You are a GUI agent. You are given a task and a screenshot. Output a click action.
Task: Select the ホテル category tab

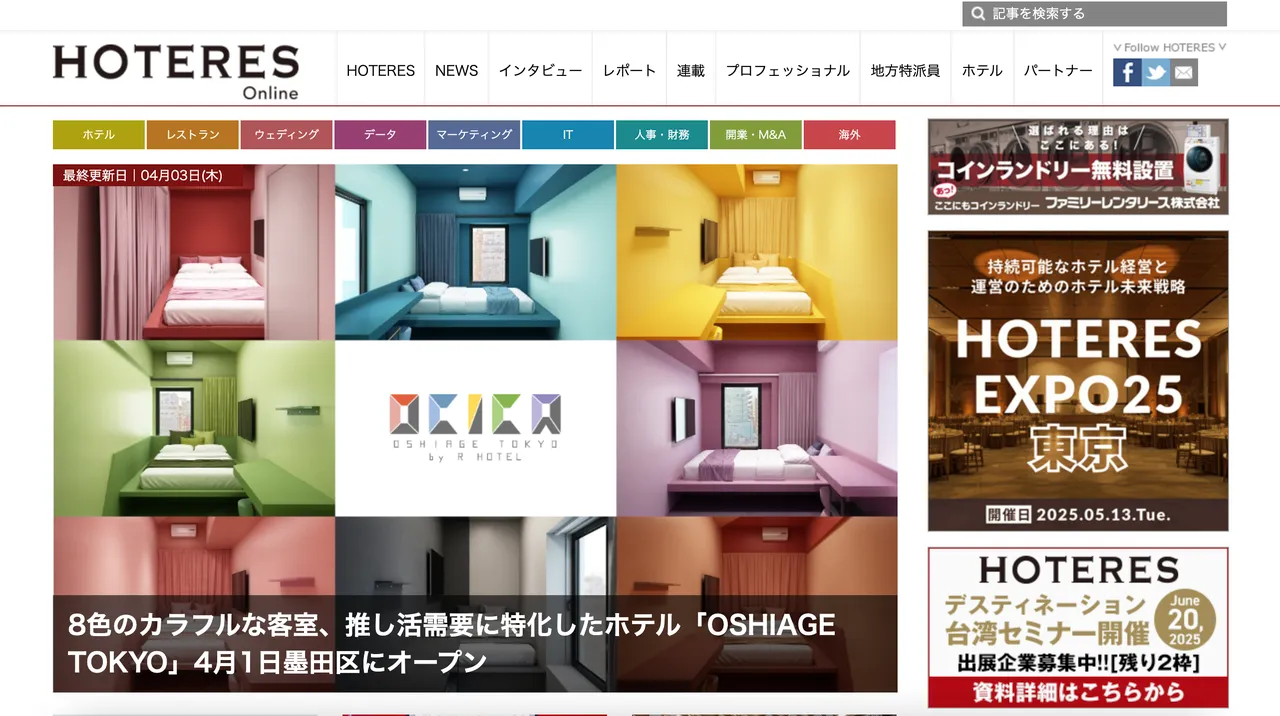(x=98, y=134)
